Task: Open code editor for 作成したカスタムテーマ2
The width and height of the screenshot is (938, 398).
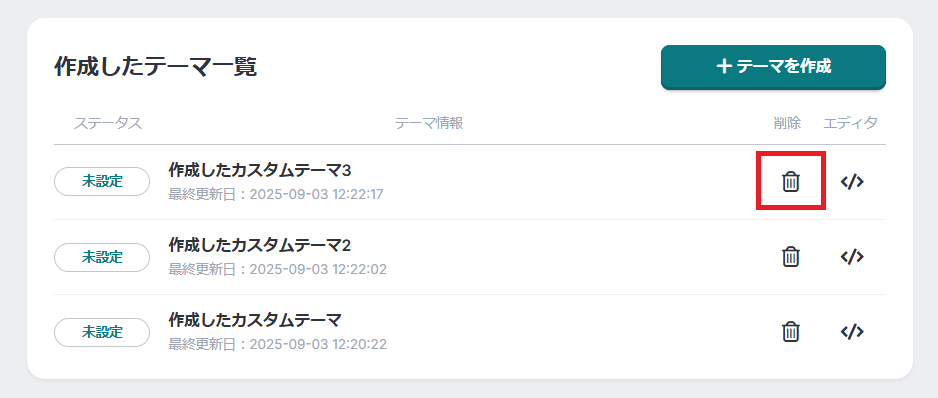Action: coord(852,256)
